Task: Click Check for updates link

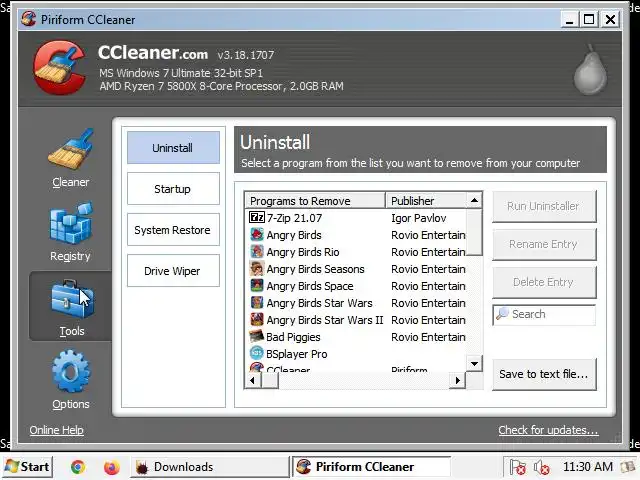Action: pyautogui.click(x=548, y=430)
